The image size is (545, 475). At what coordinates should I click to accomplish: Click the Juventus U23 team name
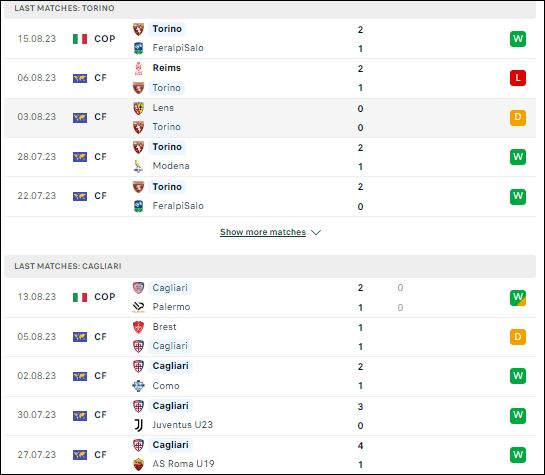click(x=182, y=425)
